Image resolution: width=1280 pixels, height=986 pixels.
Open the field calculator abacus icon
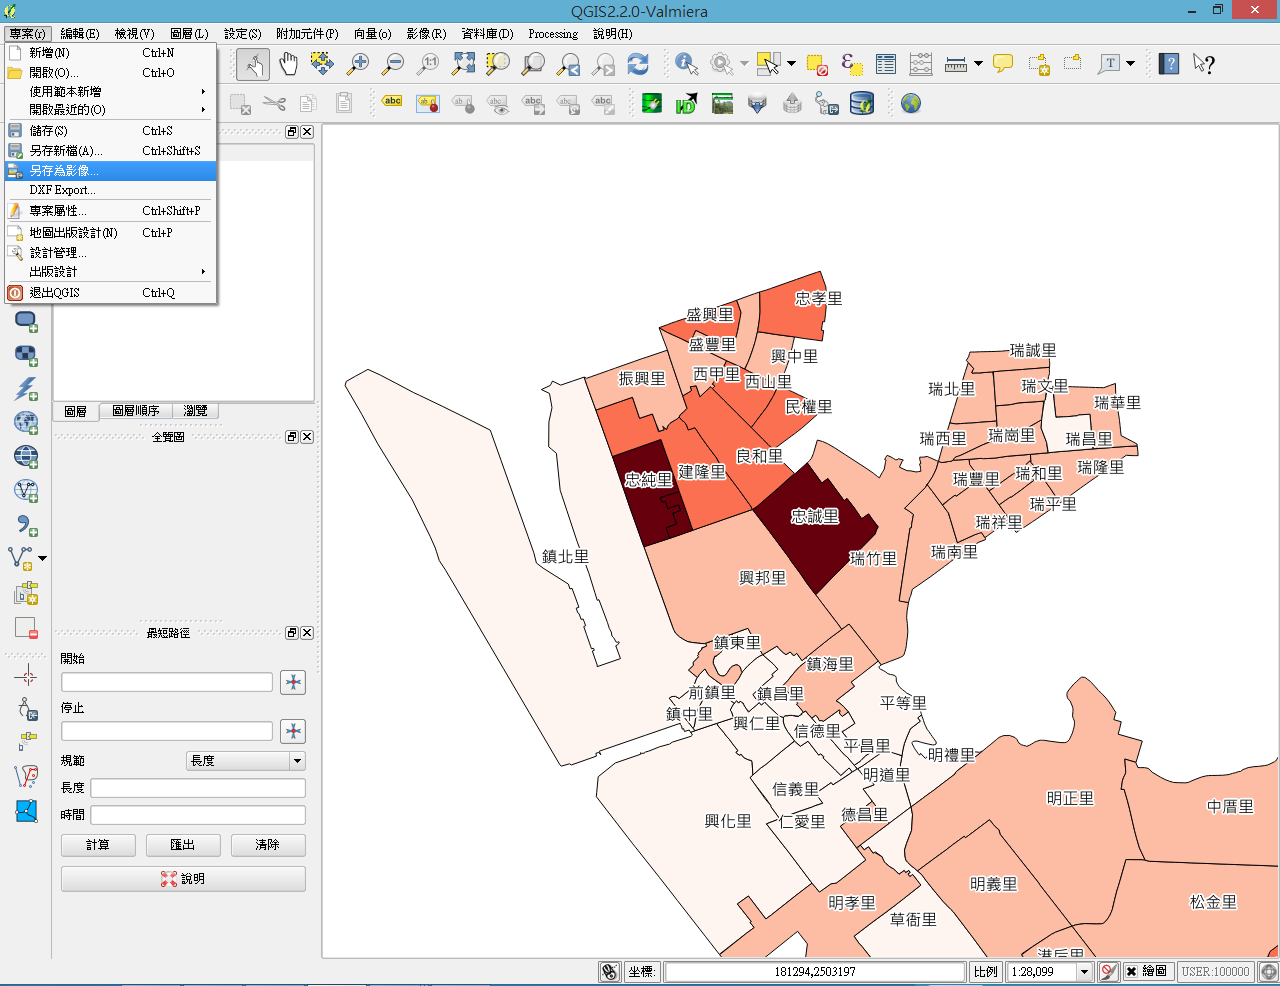(x=921, y=64)
